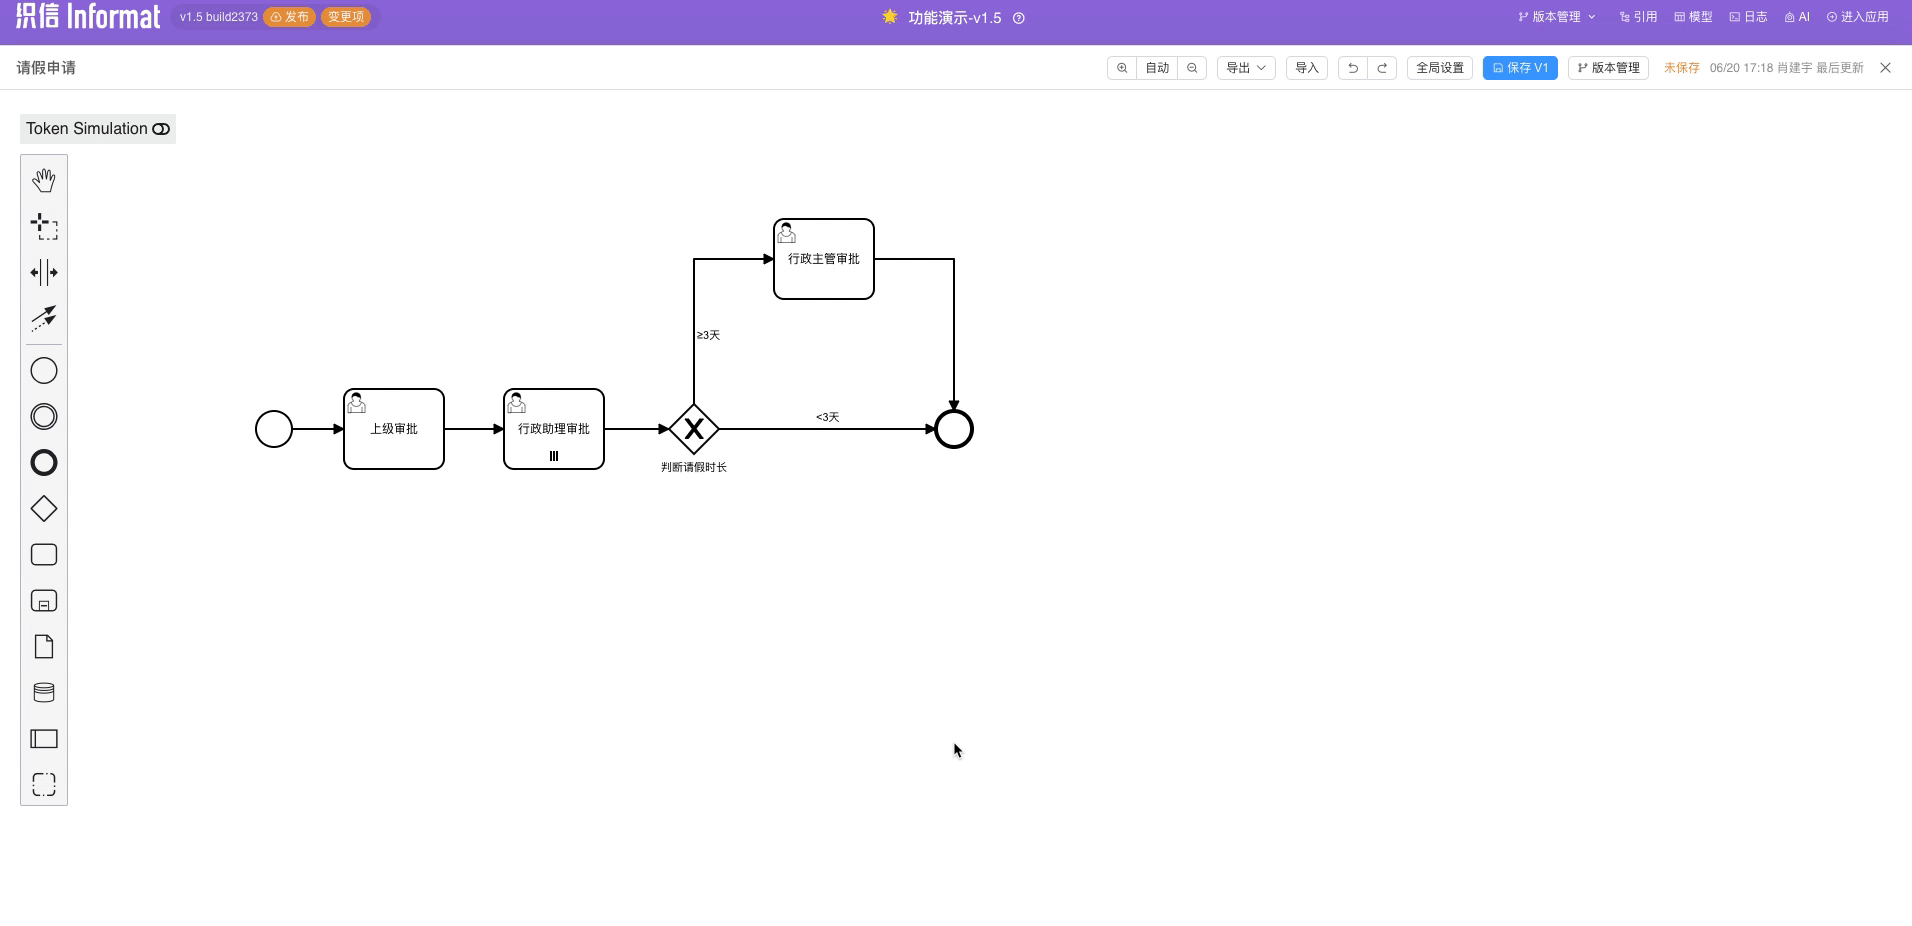Select the Hand tool for panning

coord(43,180)
